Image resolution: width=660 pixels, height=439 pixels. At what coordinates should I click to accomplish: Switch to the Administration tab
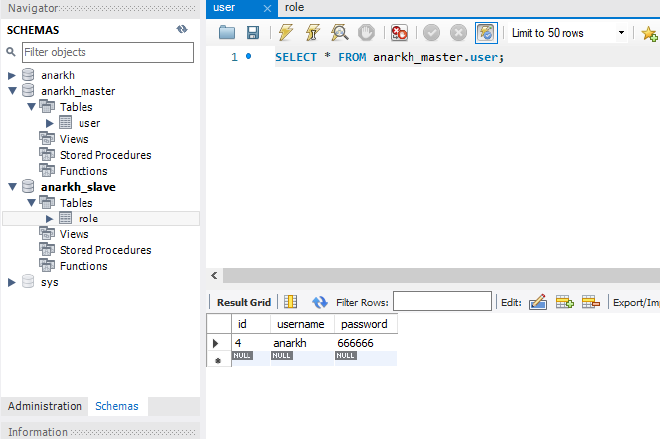[x=44, y=406]
